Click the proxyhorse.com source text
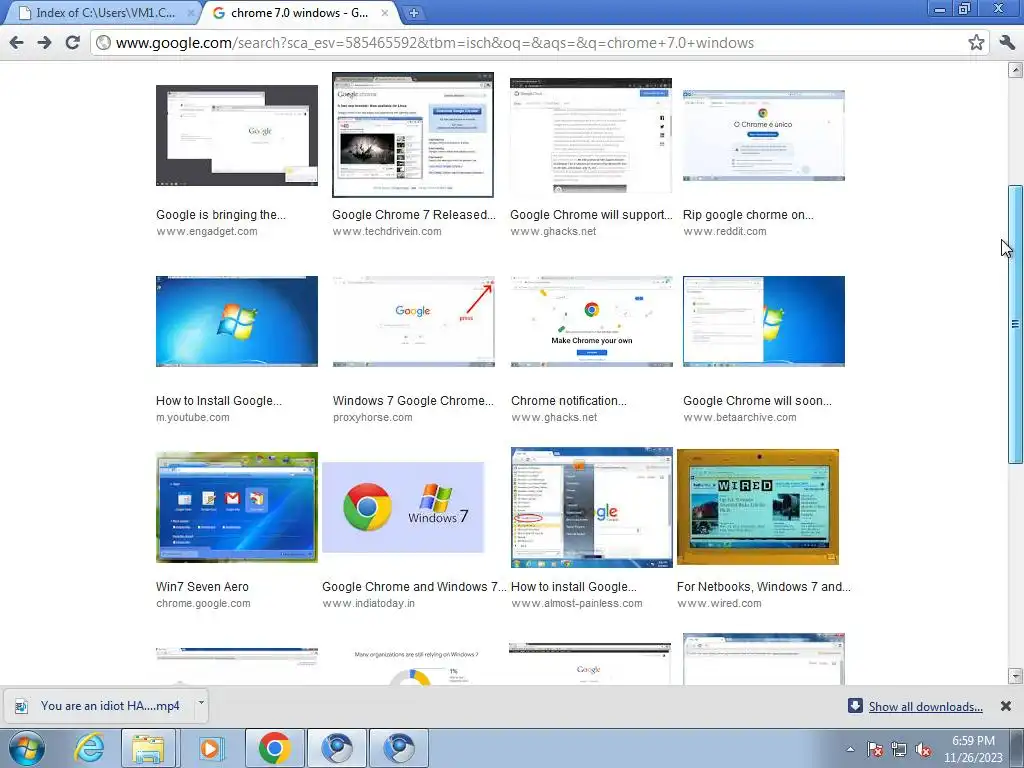 (372, 417)
